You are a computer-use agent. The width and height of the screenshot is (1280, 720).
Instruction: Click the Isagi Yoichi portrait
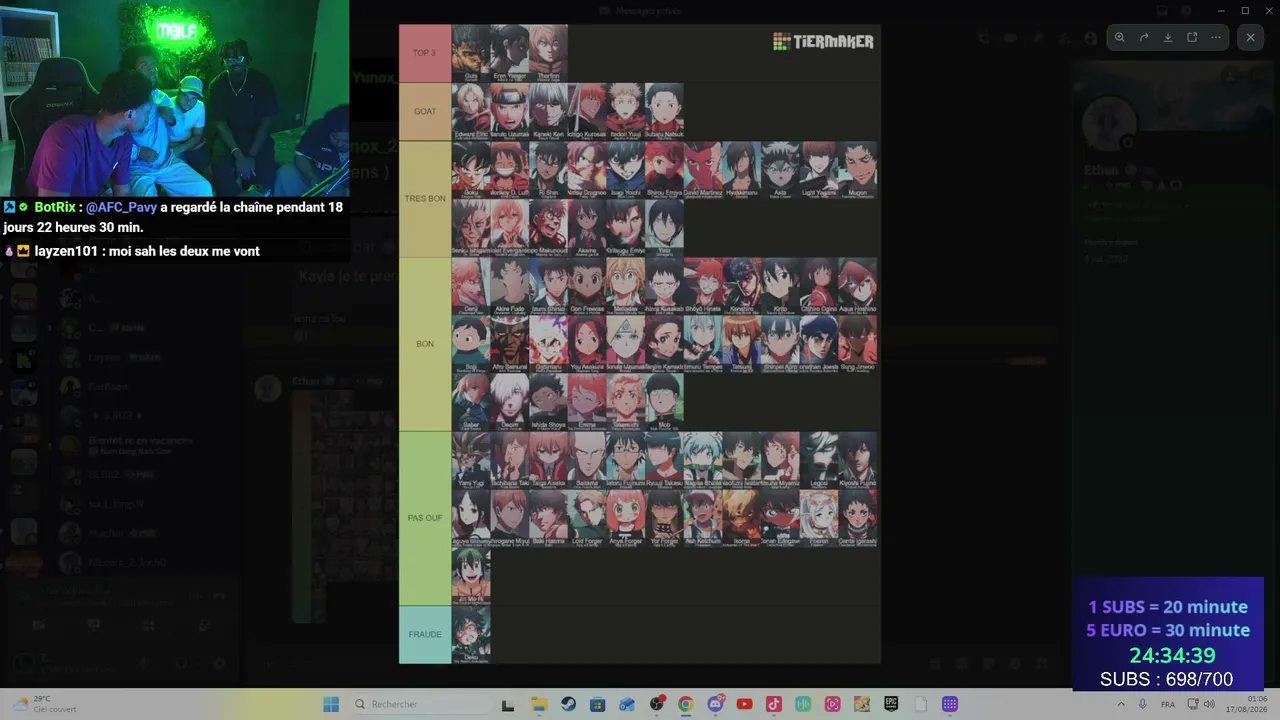pyautogui.click(x=626, y=170)
